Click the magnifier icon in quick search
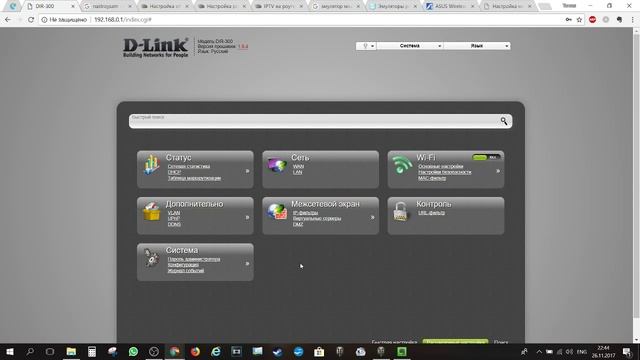Viewport: 640px width, 360px height. click(x=504, y=121)
